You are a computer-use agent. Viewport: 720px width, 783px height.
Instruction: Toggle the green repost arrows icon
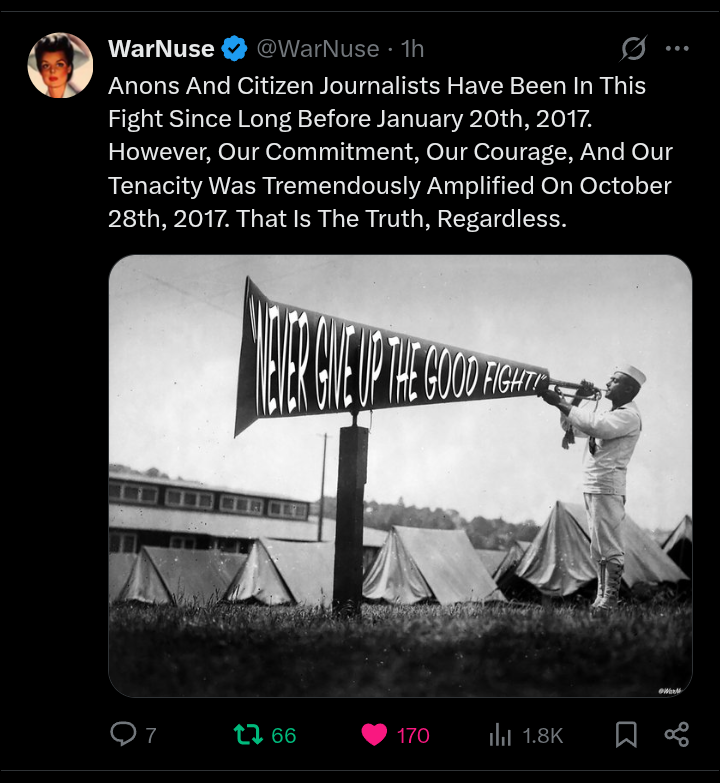[x=248, y=735]
